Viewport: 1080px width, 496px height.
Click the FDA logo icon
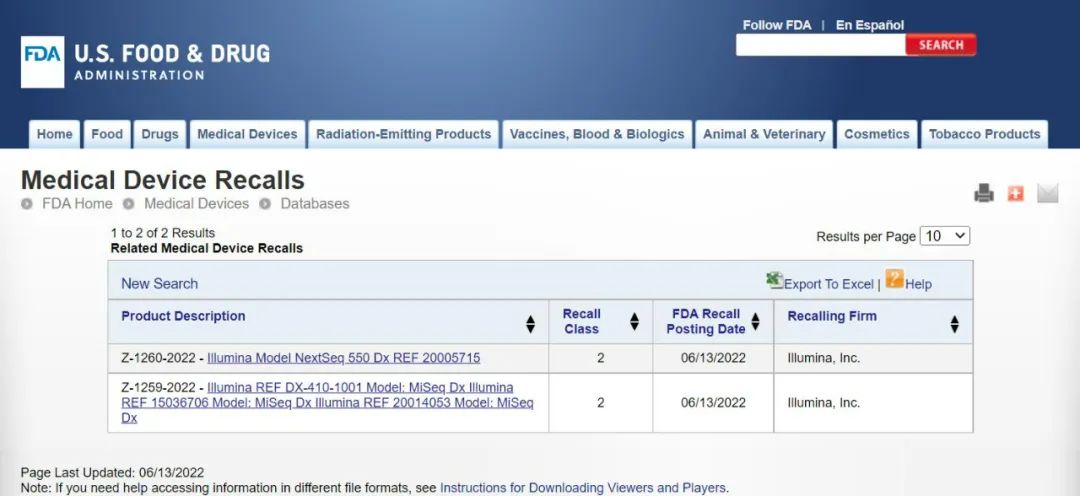coord(43,62)
